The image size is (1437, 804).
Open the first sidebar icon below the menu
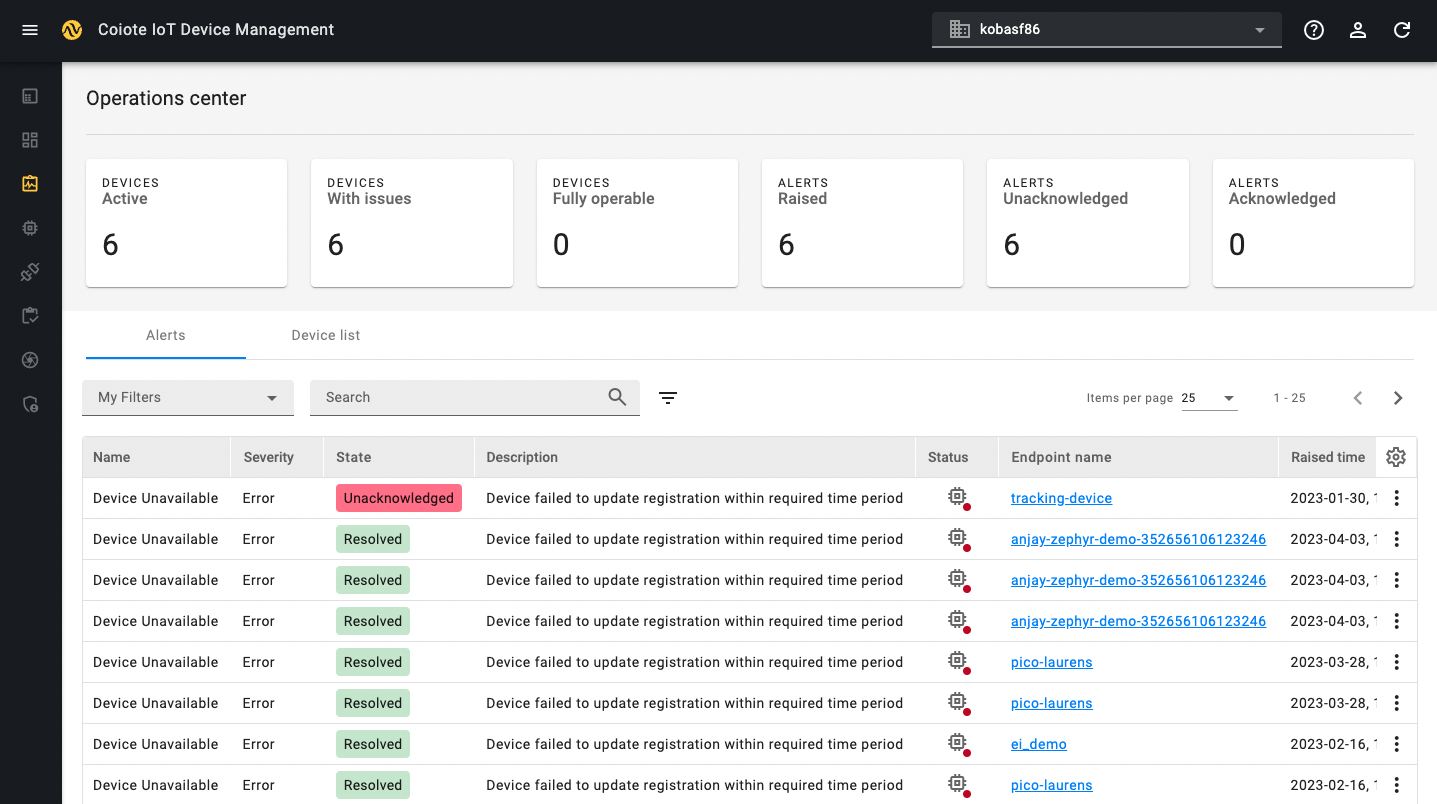click(30, 97)
